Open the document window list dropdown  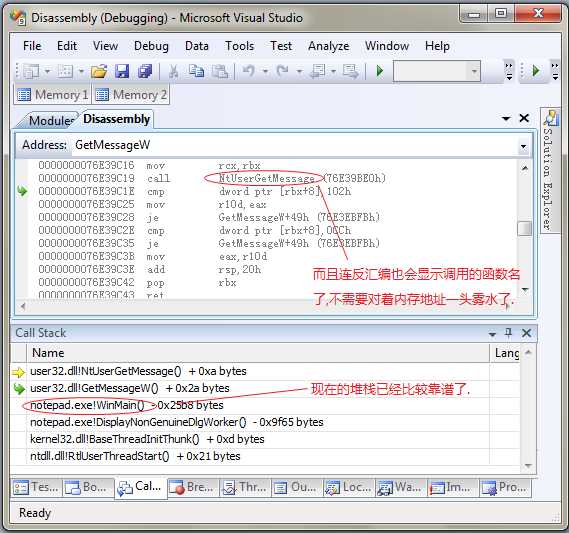pyautogui.click(x=506, y=118)
